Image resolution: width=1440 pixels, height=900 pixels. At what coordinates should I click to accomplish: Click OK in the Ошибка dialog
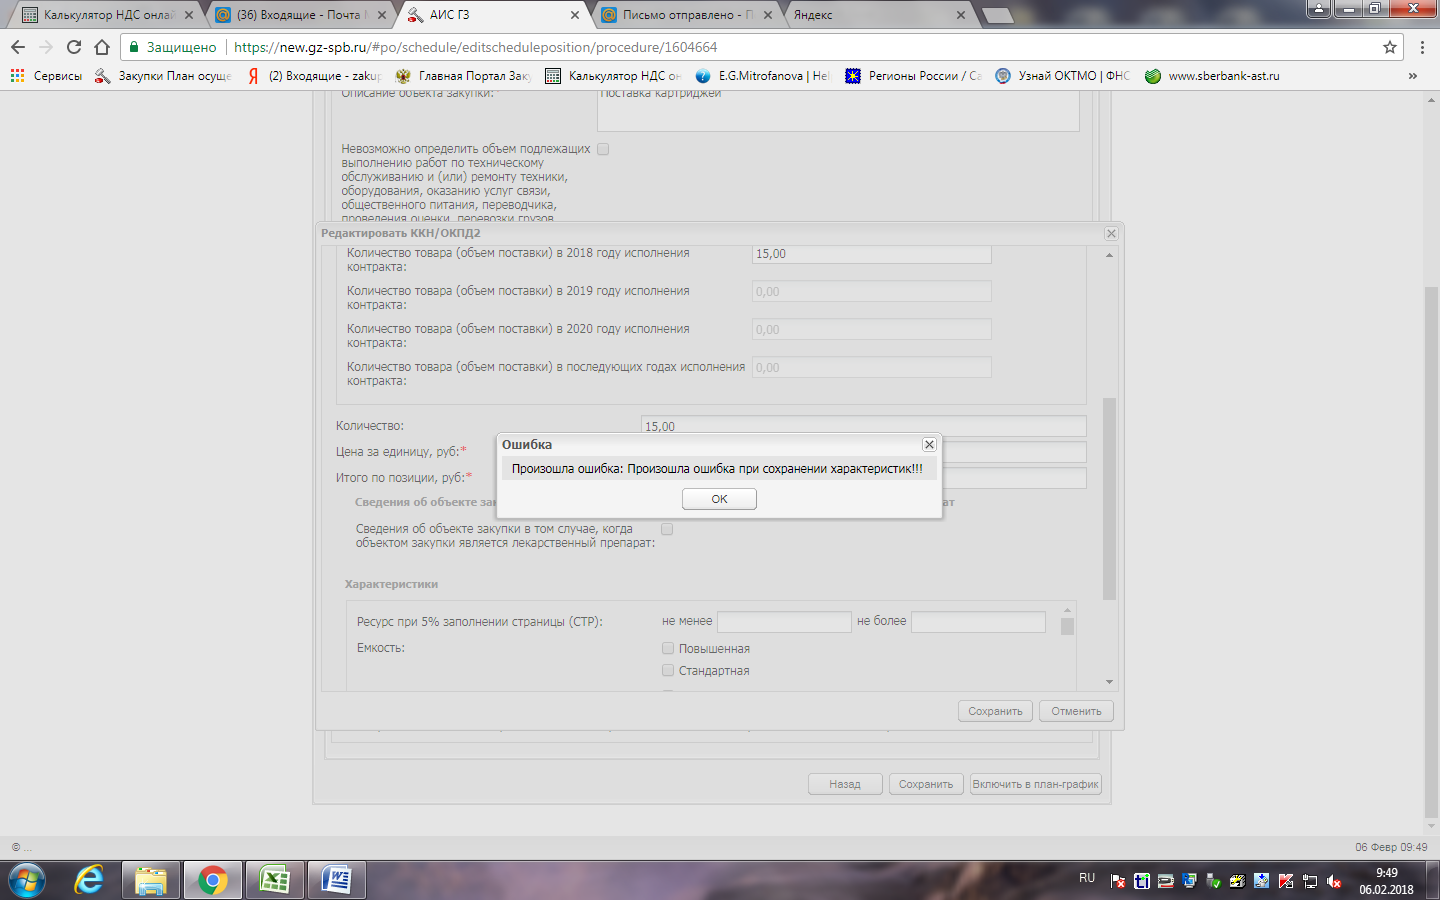coord(719,499)
